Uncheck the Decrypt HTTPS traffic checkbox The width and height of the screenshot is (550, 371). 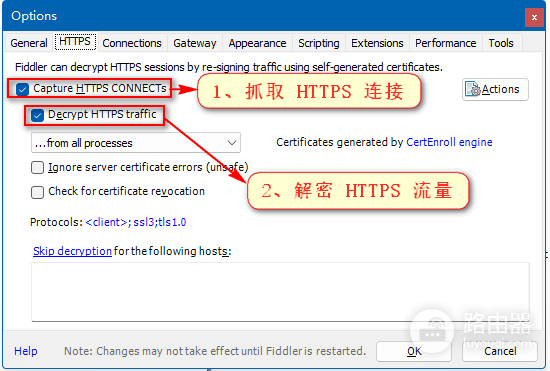tap(37, 115)
